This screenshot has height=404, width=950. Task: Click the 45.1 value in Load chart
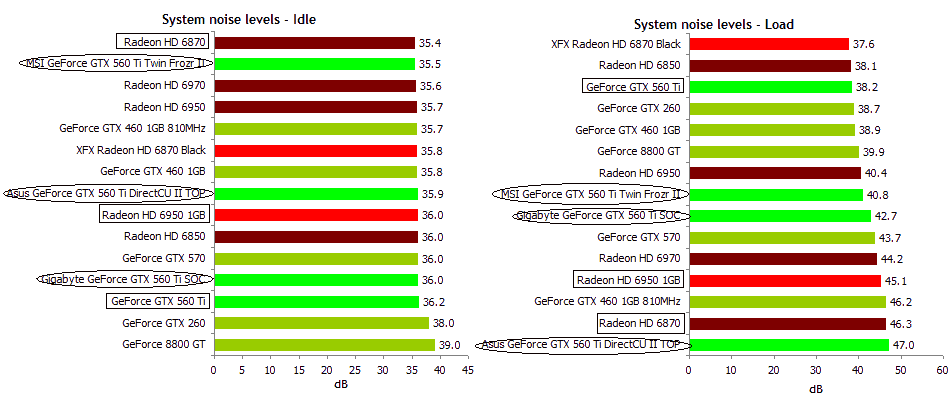[x=895, y=281]
